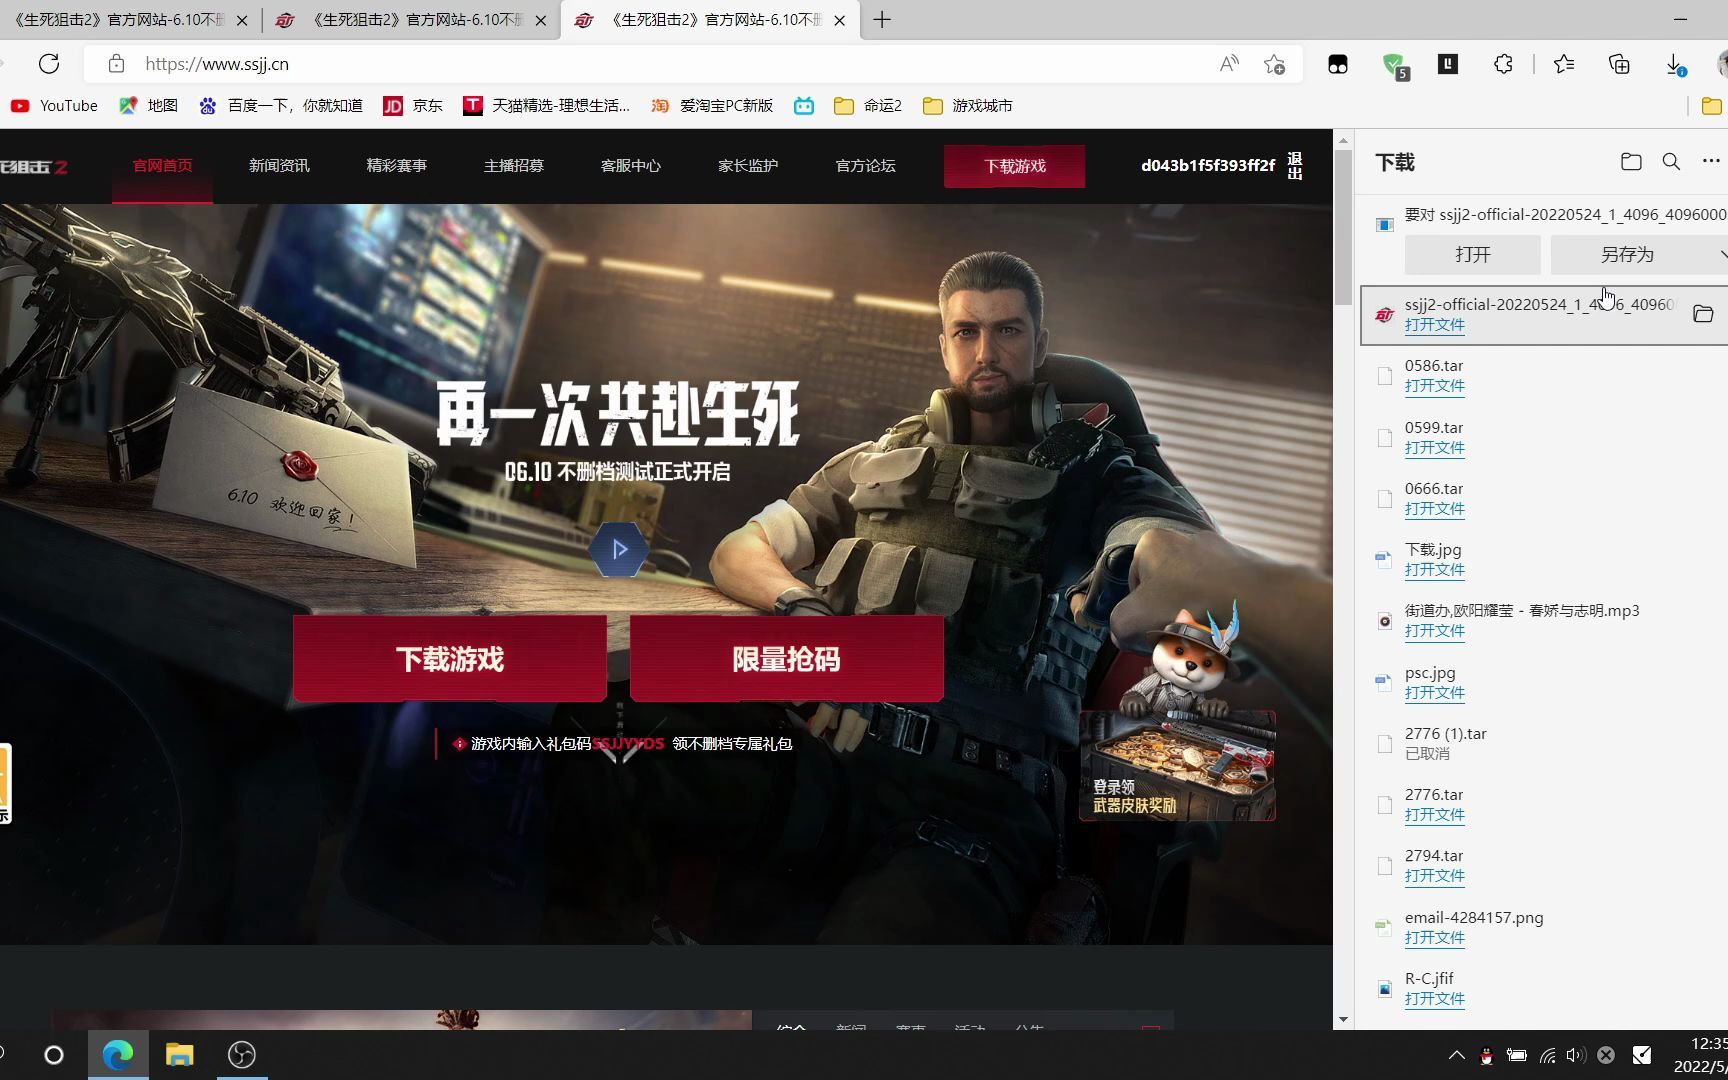Click the 限量抢码 banner button
Image resolution: width=1728 pixels, height=1080 pixels.
787,658
